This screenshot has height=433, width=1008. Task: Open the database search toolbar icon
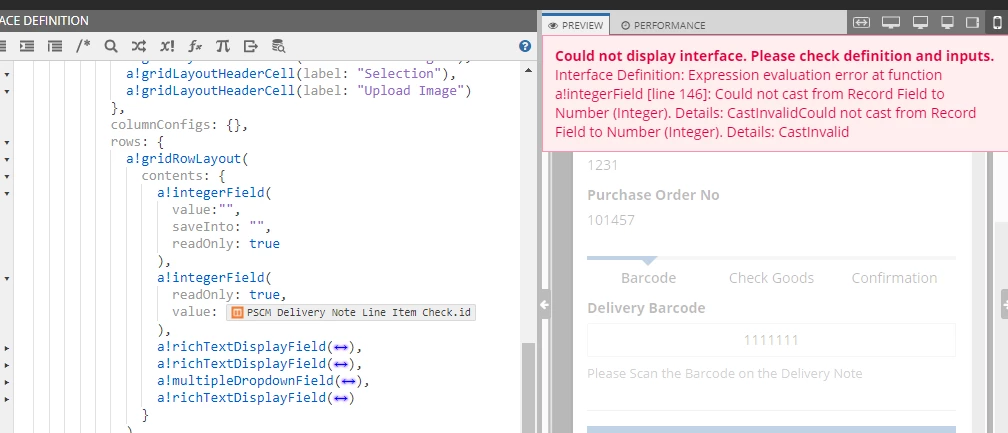coord(278,46)
